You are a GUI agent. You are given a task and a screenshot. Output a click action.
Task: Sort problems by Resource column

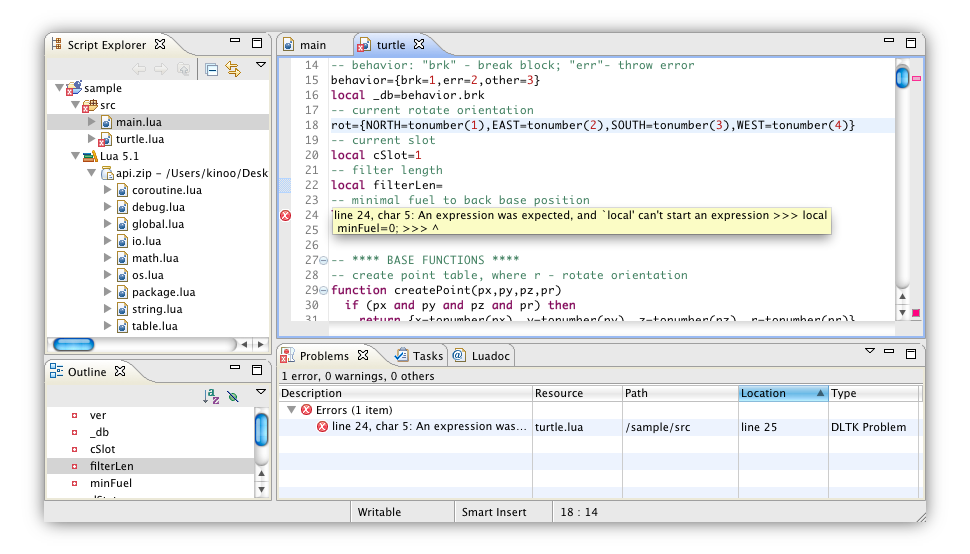(577, 393)
